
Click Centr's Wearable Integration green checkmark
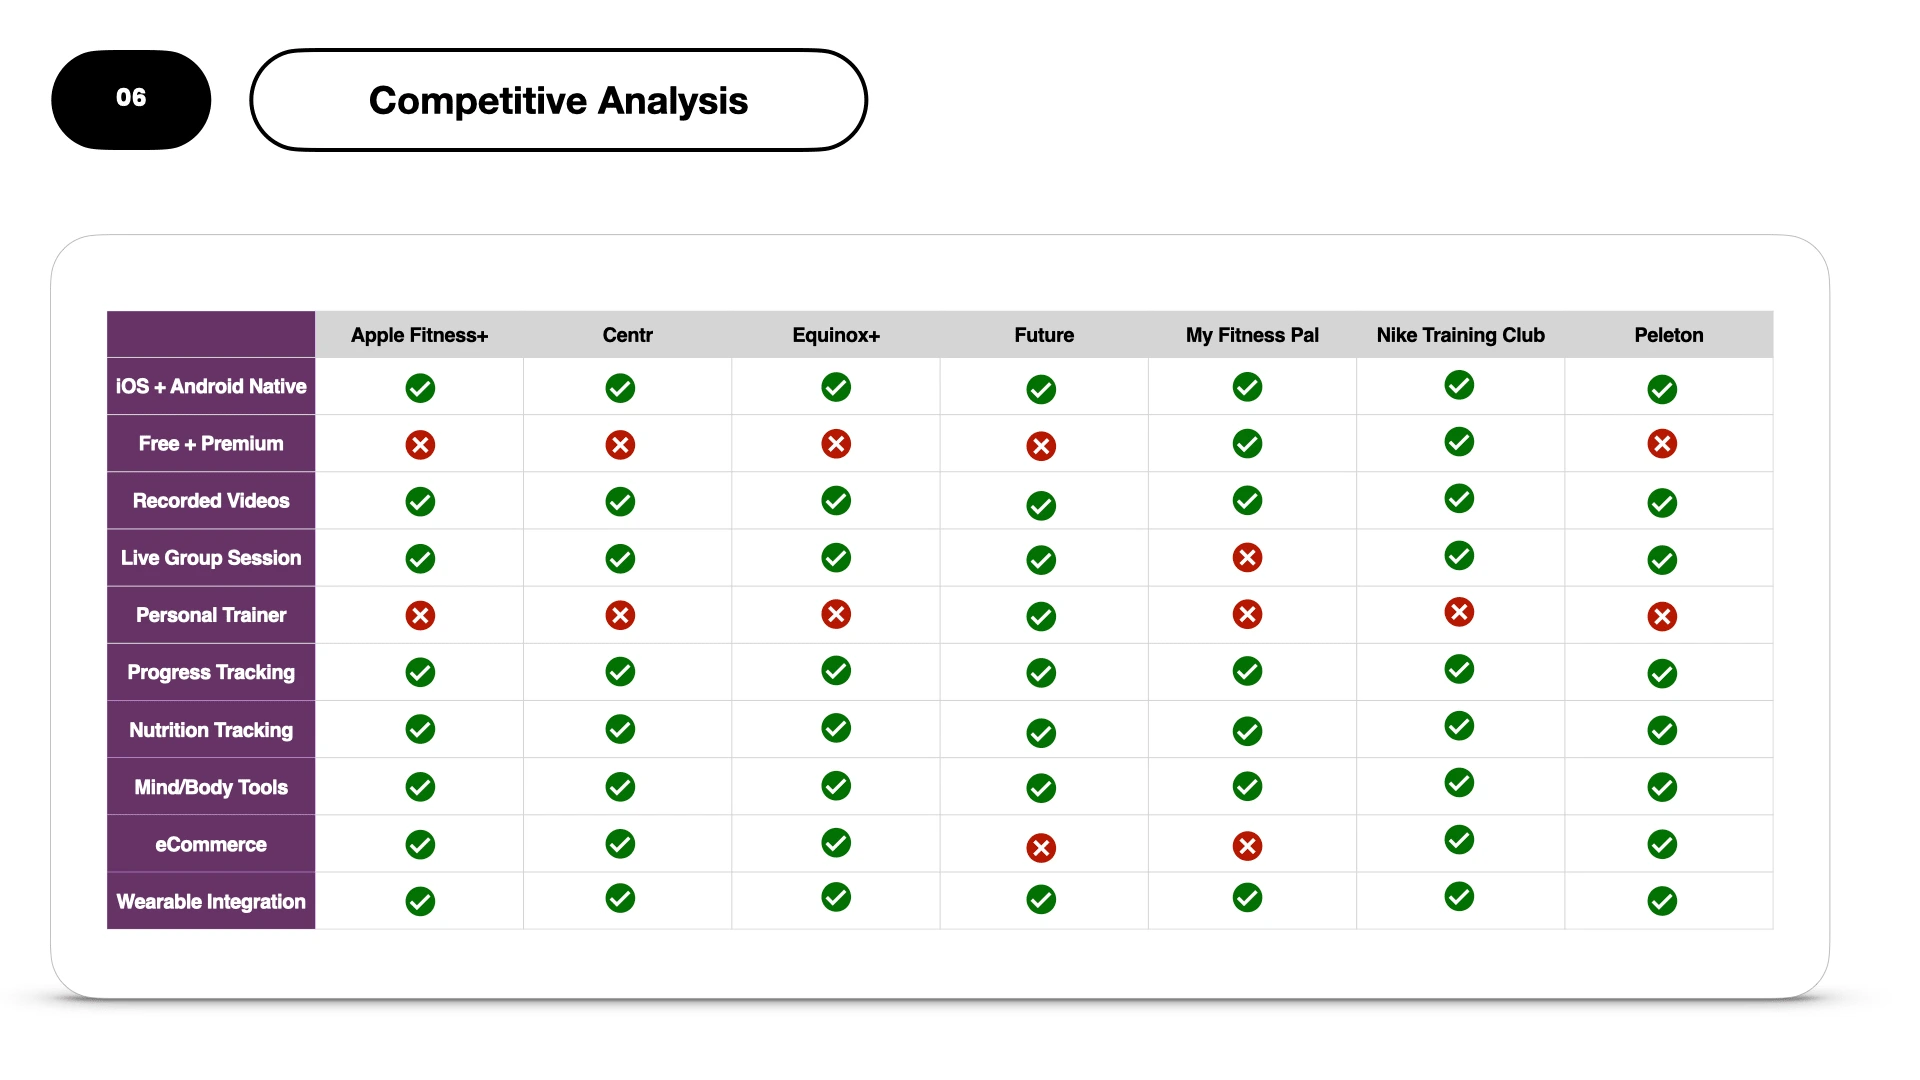(620, 898)
